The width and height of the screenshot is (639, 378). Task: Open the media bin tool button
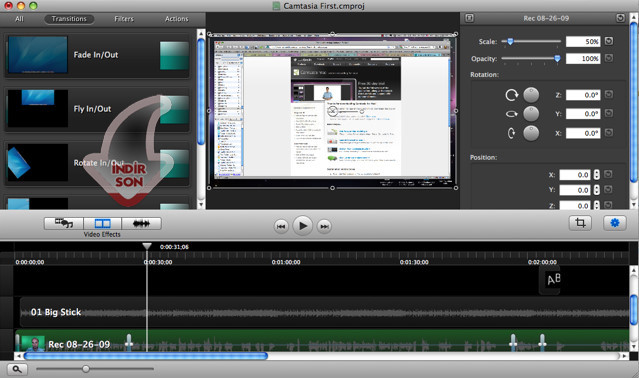coord(64,223)
